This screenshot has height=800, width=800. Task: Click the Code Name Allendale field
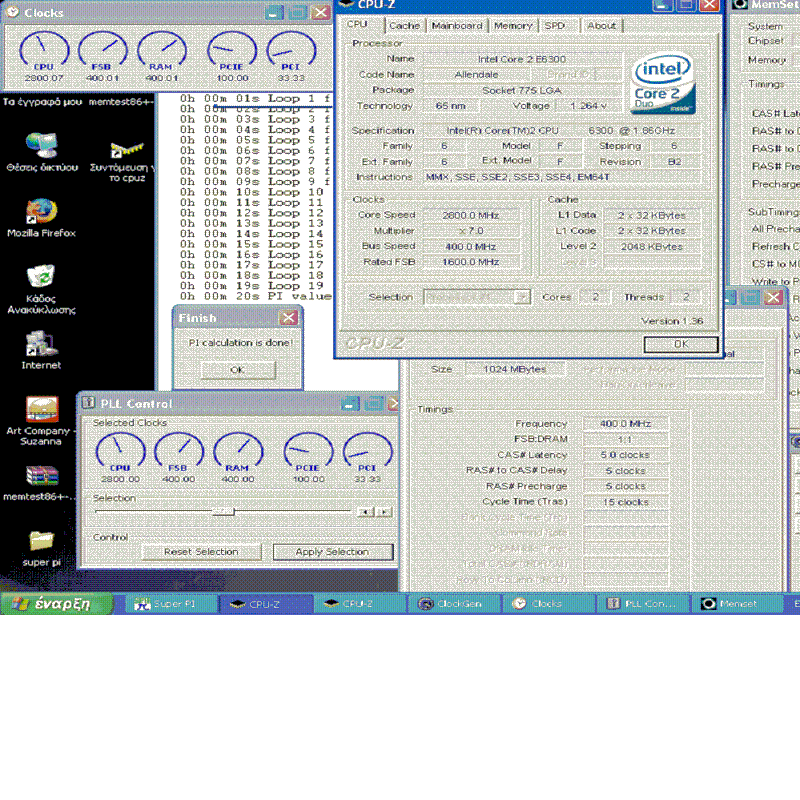(477, 74)
